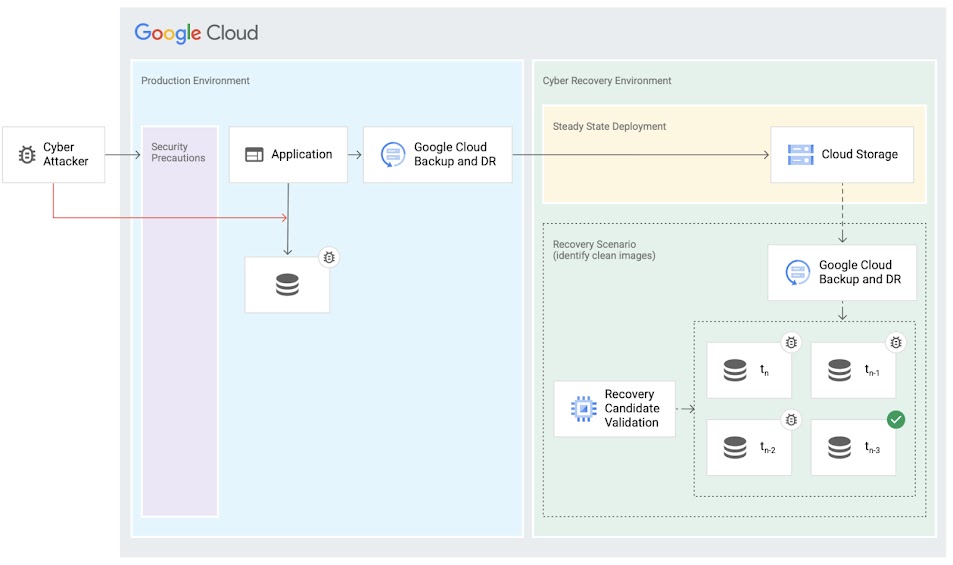
Task: Click the Cloud Storage server icon
Action: click(x=800, y=155)
